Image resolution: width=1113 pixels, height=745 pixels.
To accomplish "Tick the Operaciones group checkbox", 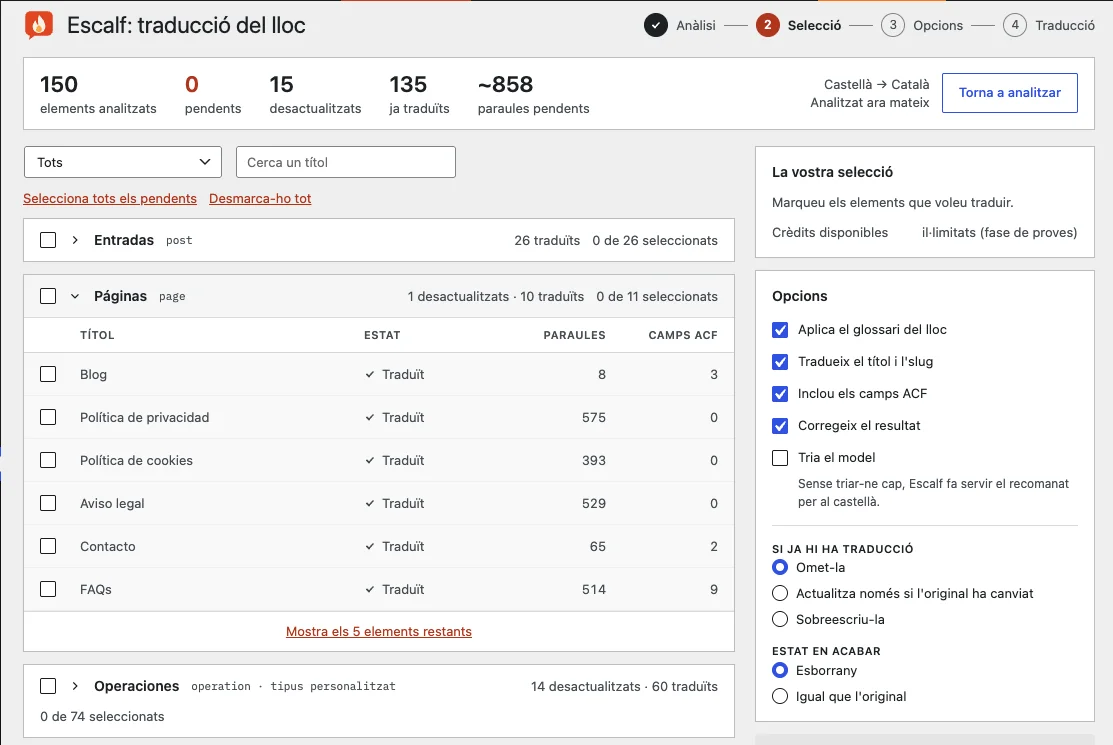I will 48,686.
